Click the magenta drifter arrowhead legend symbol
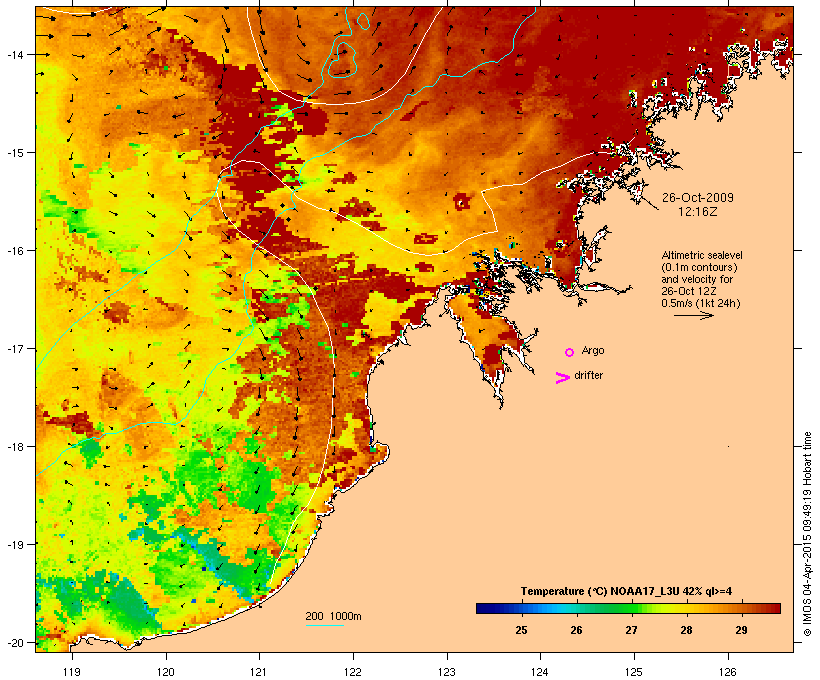The height and width of the screenshot is (680, 820). coord(562,378)
